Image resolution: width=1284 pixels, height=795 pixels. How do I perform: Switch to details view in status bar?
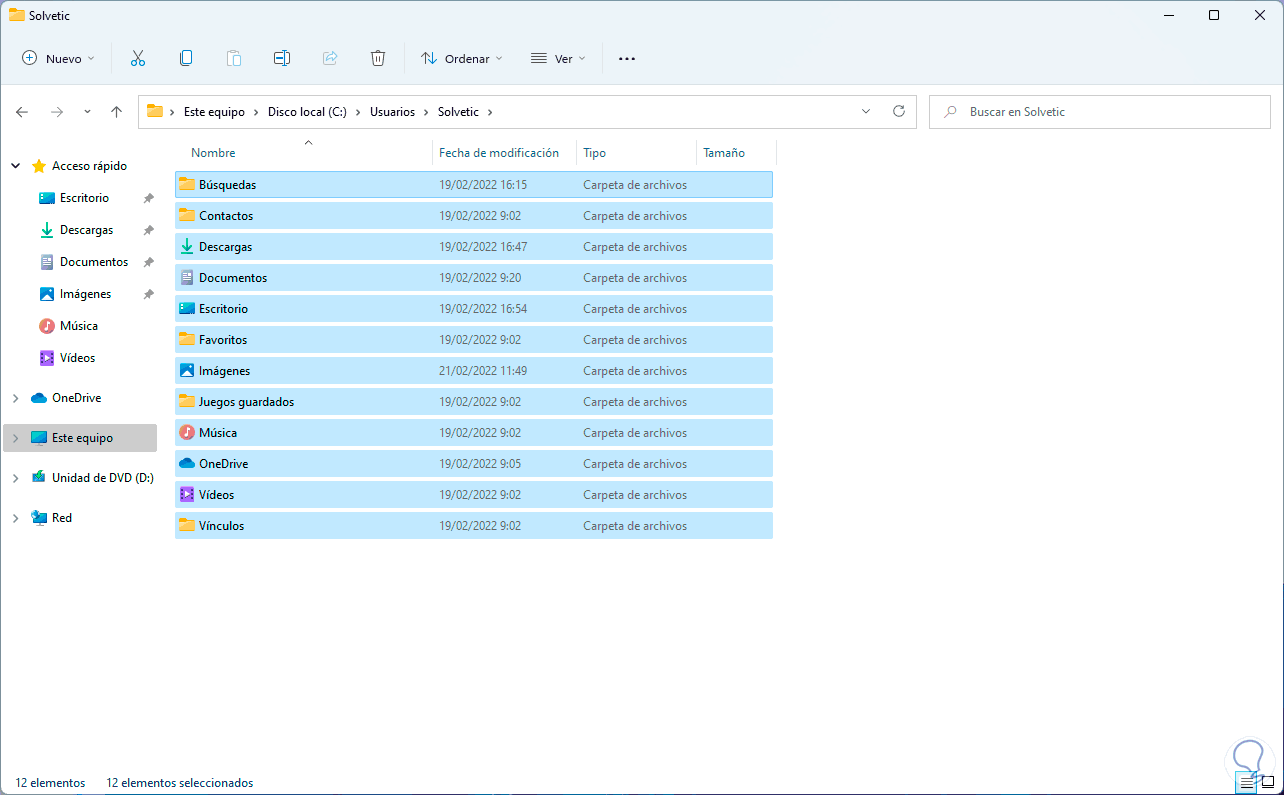click(x=1246, y=783)
